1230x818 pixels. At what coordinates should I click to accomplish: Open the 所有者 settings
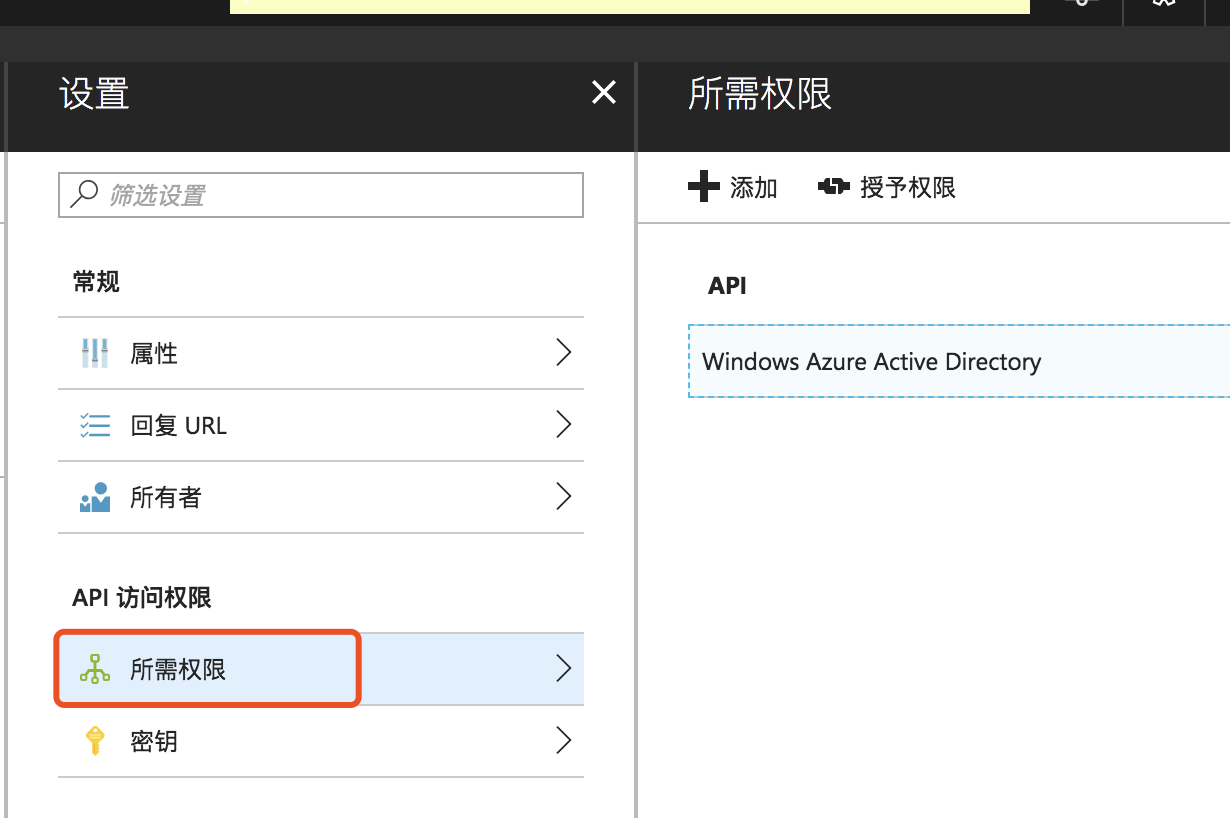click(321, 497)
